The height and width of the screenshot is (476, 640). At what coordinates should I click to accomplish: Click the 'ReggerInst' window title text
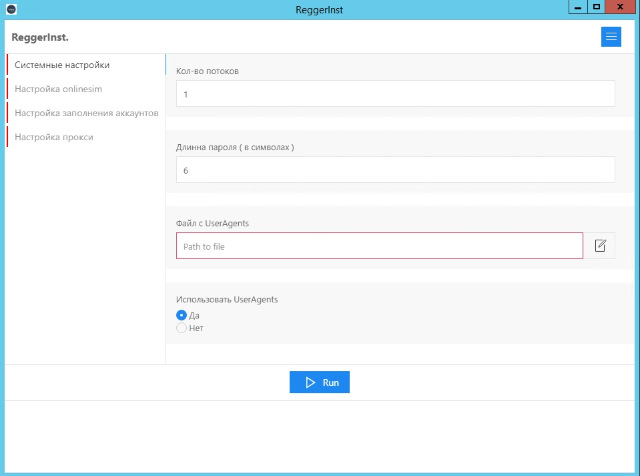pos(319,8)
